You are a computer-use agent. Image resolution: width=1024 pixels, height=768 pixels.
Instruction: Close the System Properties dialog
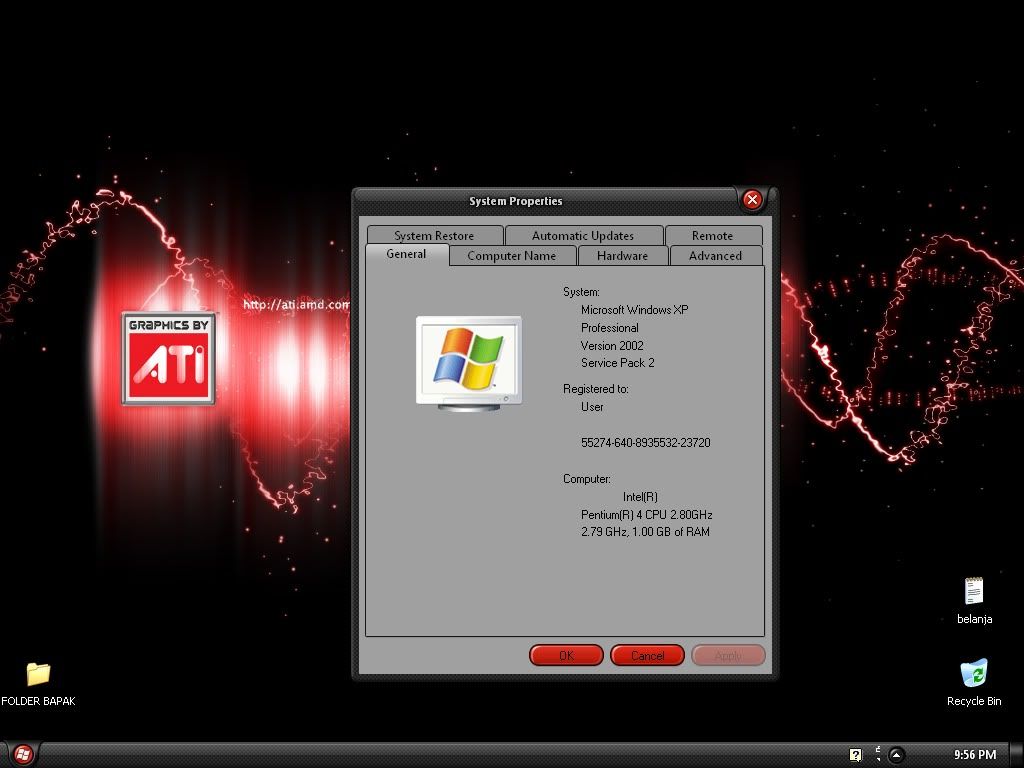coord(752,200)
